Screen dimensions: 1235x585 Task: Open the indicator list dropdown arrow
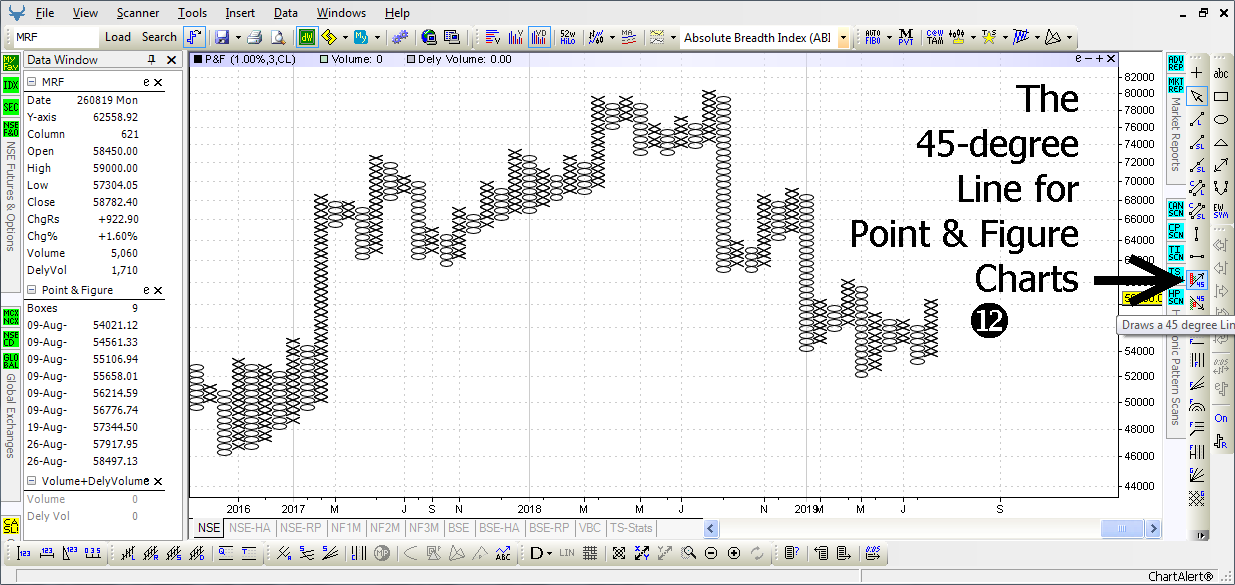tap(843, 38)
